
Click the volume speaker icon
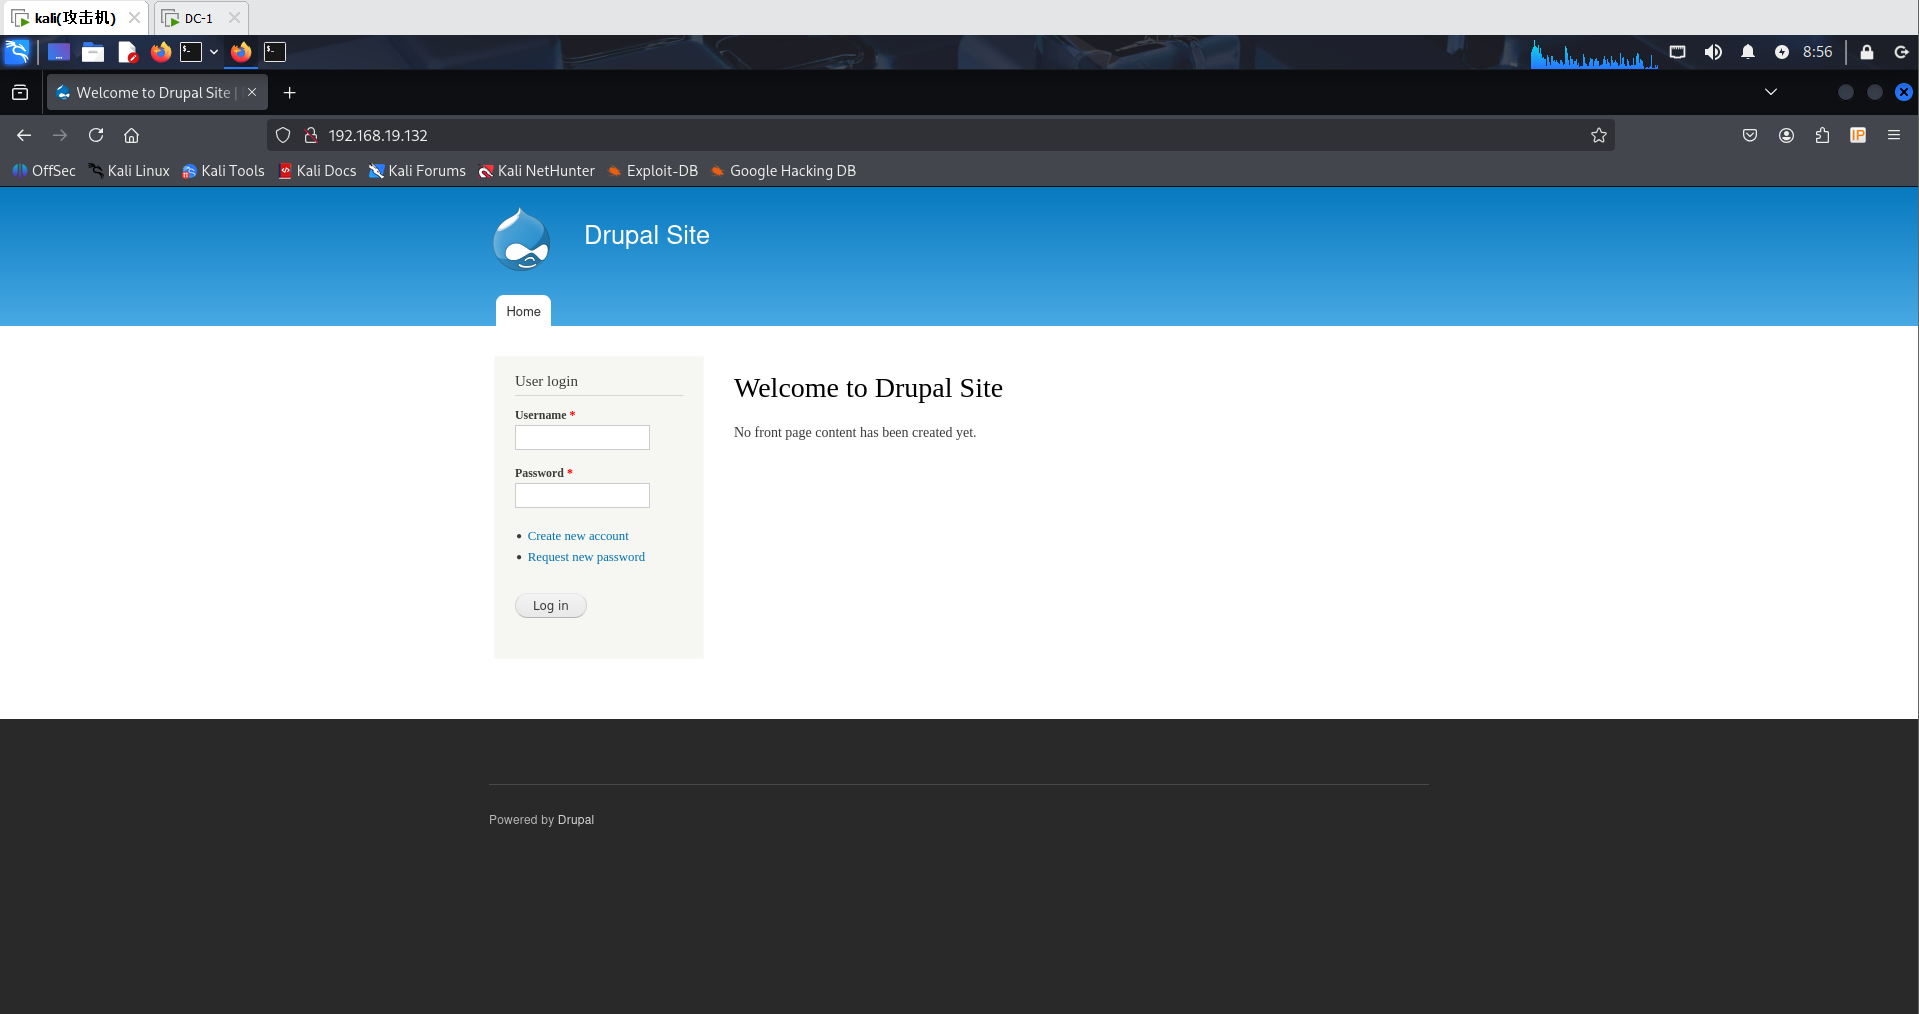1713,52
